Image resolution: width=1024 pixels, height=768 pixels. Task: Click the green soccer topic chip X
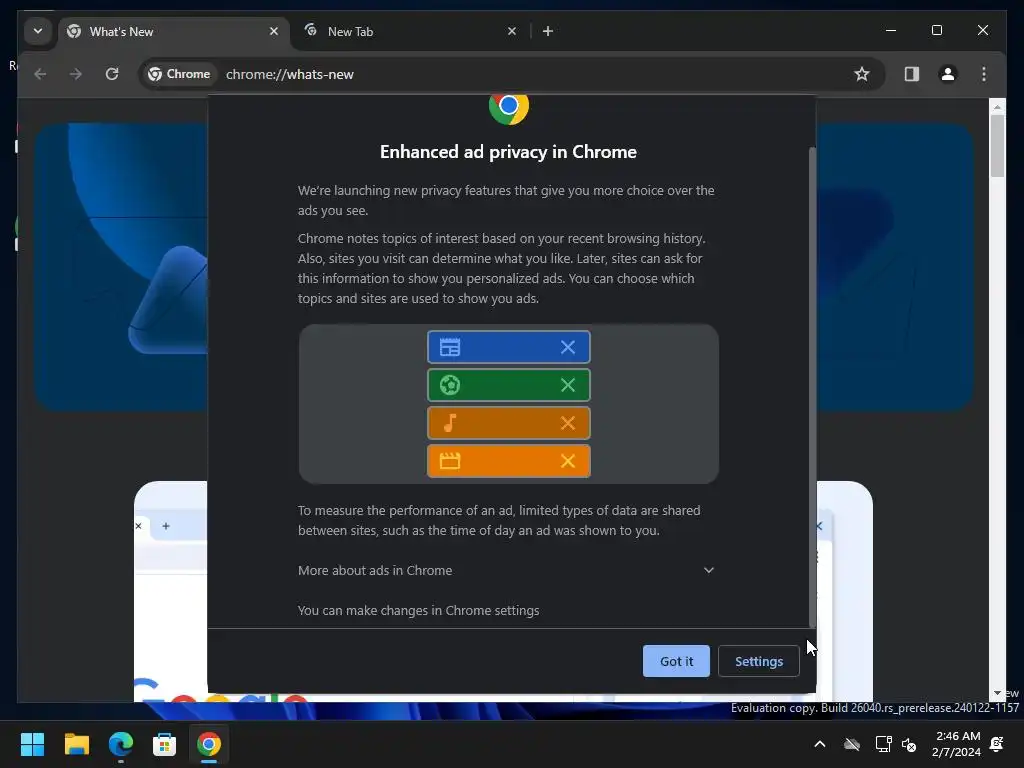568,385
